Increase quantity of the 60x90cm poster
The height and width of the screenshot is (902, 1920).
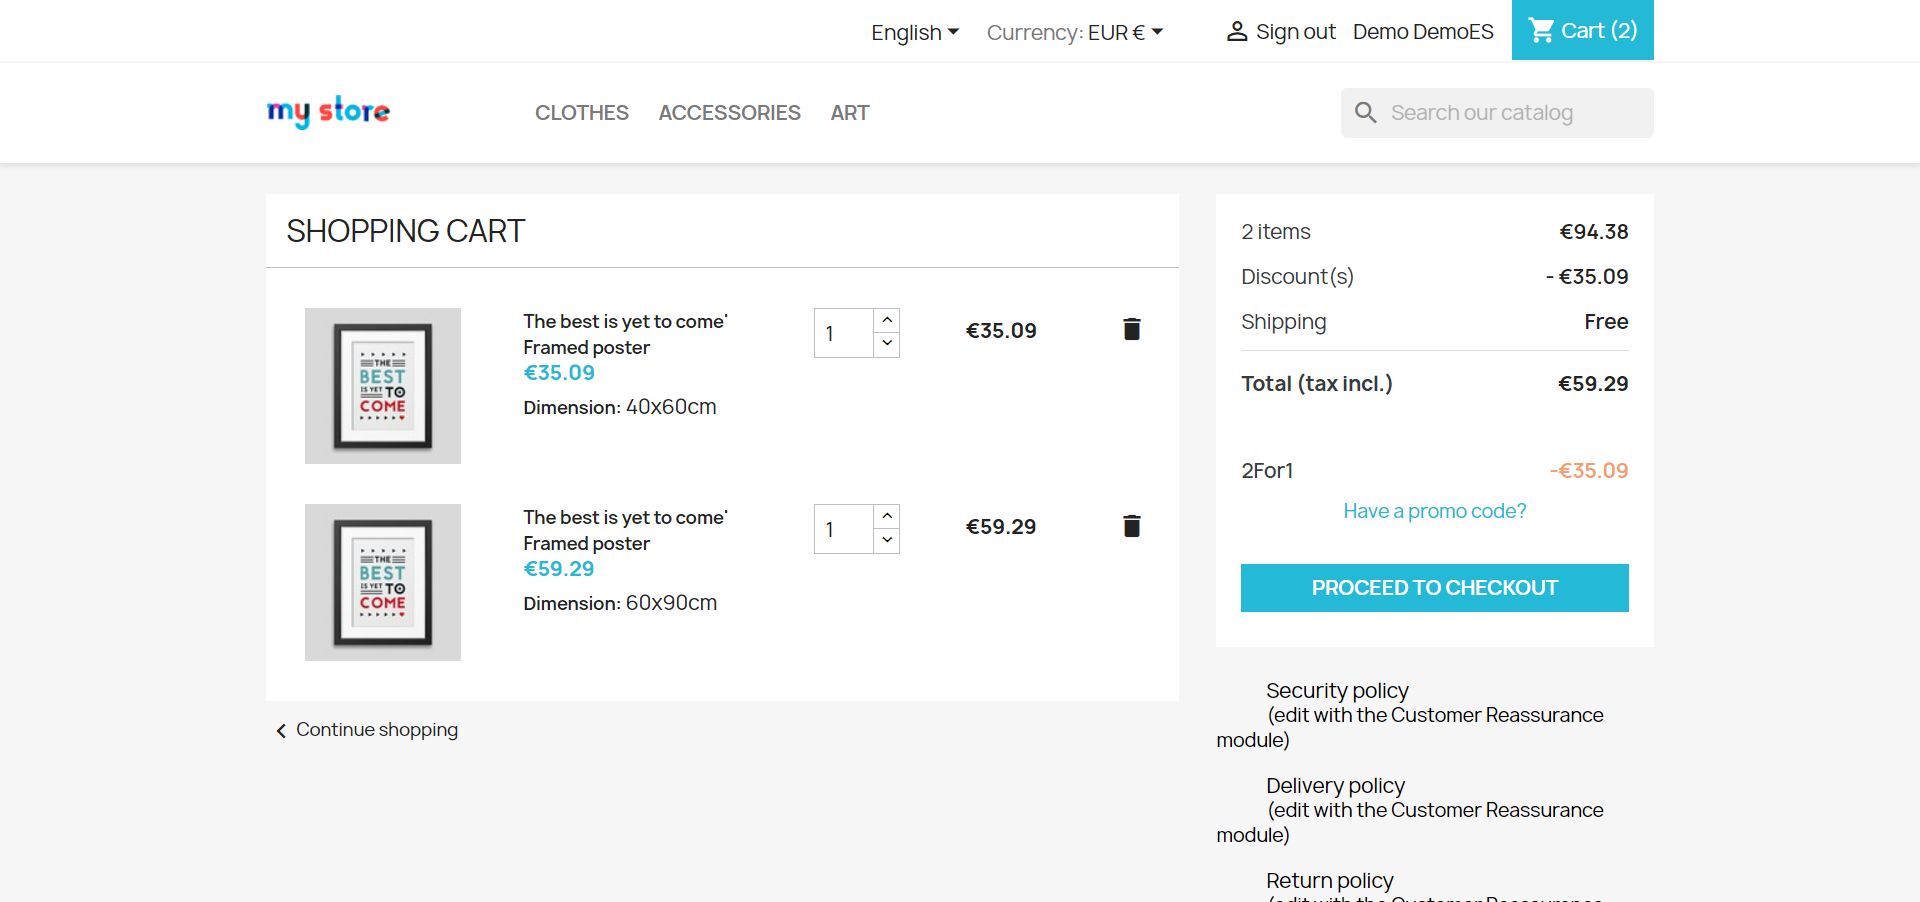pos(887,516)
